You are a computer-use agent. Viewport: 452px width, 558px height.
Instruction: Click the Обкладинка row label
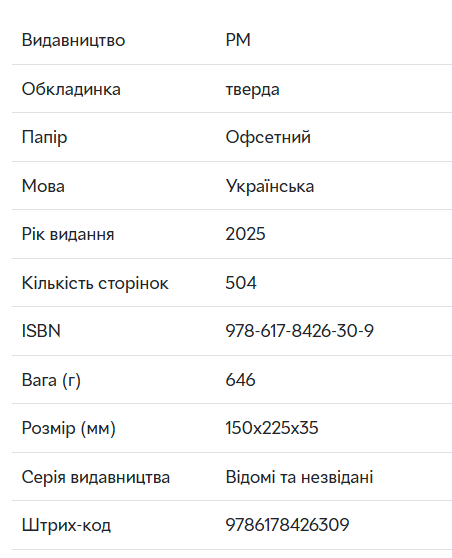[x=71, y=89]
